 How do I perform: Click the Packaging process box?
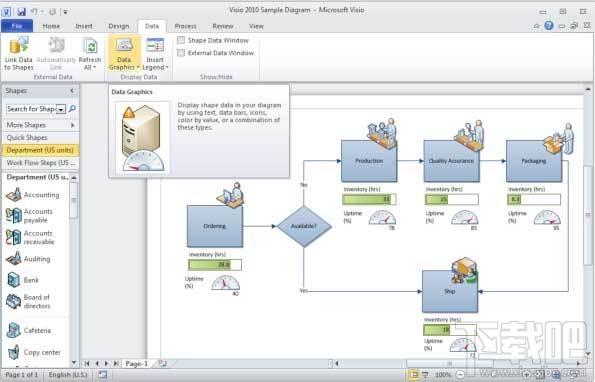[x=534, y=161]
